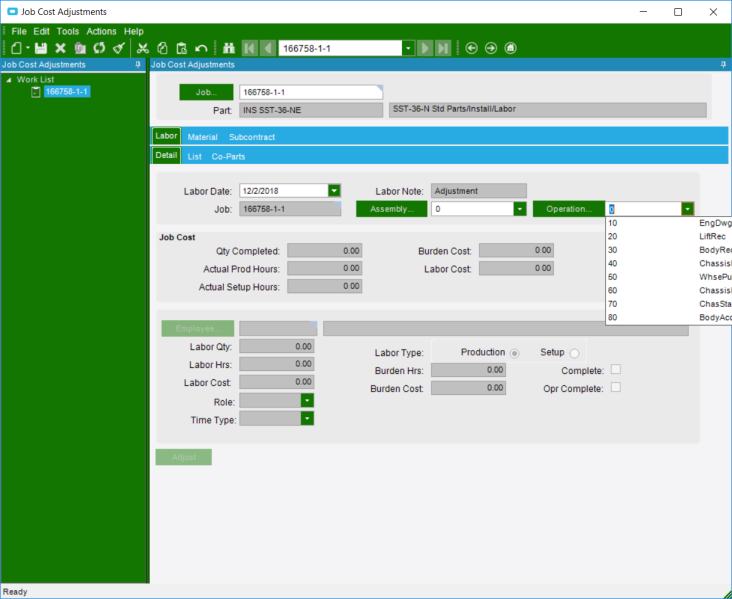Screen dimensions: 732x599
Task: Click the job icon beside 166758-1-1 in Work List
Action: (x=35, y=92)
